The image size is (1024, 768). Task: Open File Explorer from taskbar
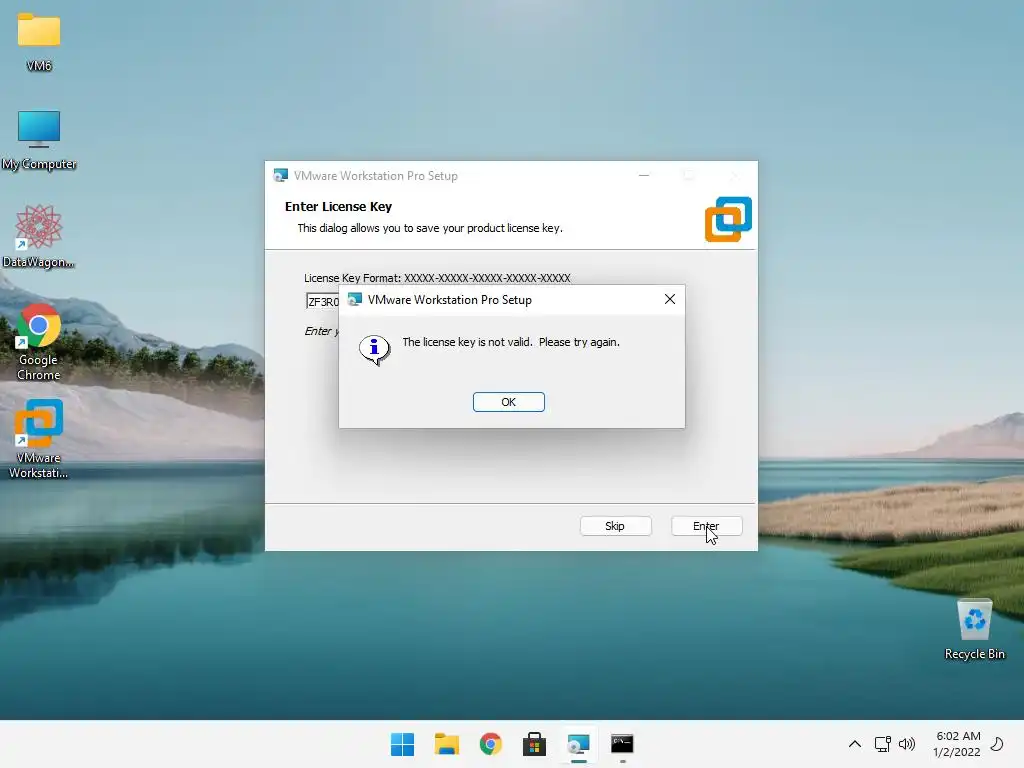[447, 744]
